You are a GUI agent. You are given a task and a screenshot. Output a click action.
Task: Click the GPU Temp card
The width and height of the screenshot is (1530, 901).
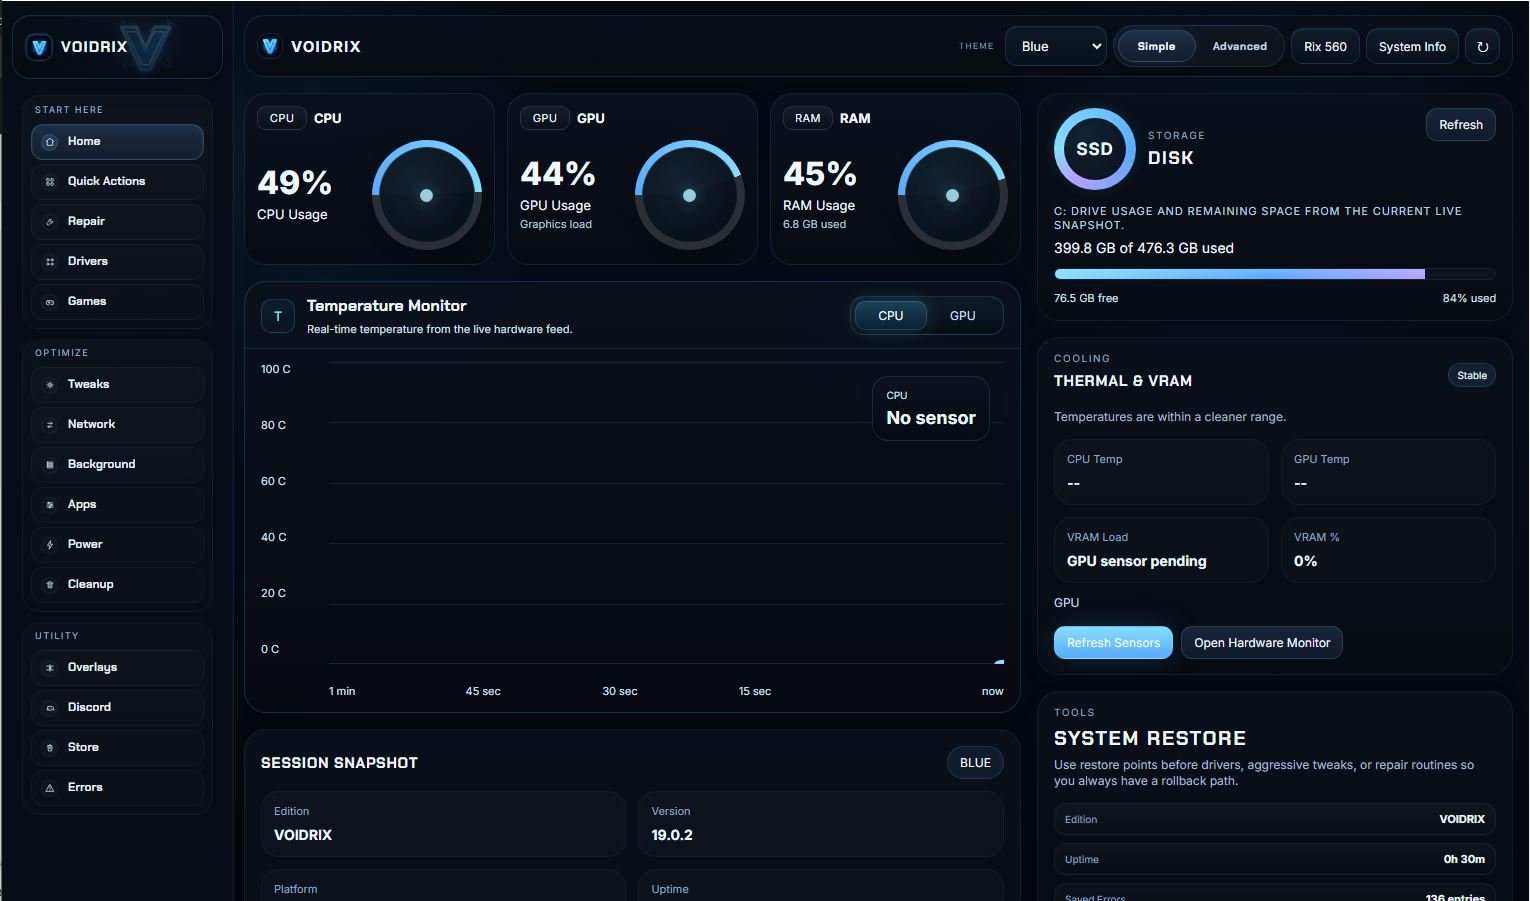pyautogui.click(x=1388, y=472)
